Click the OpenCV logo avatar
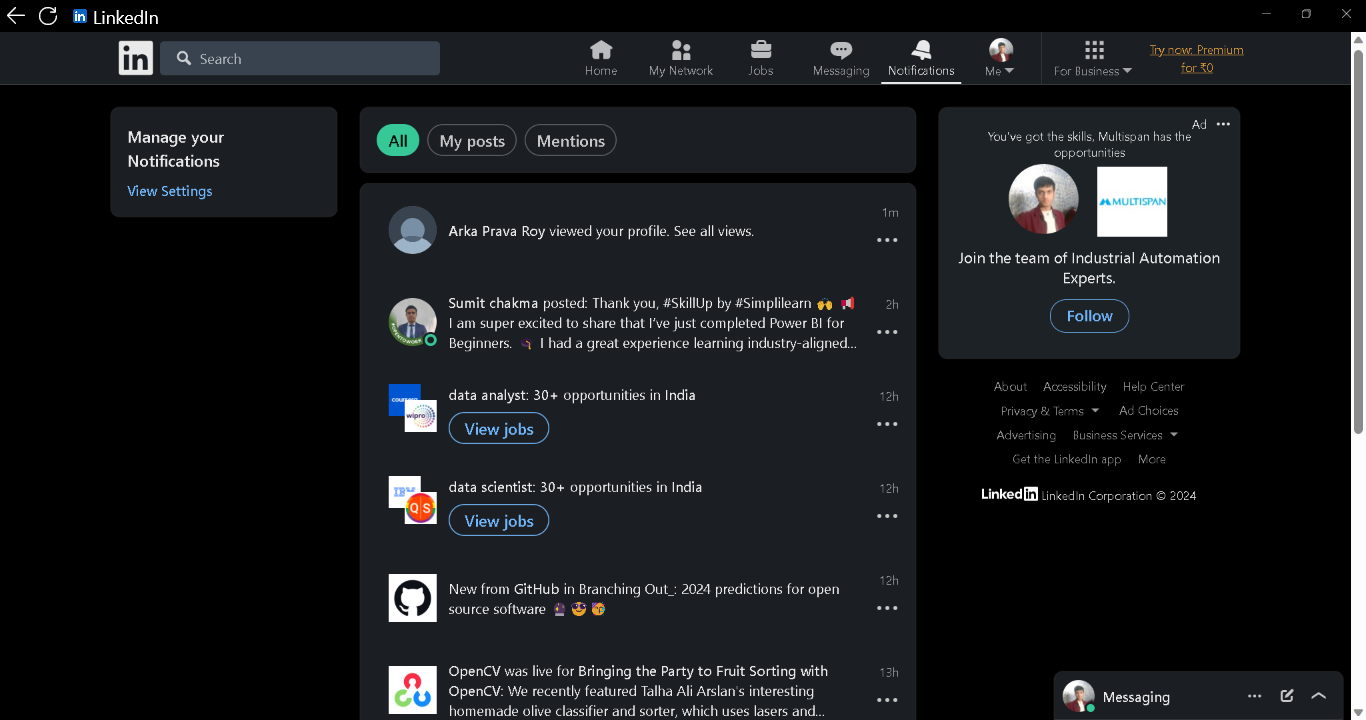The image size is (1366, 720). [413, 690]
